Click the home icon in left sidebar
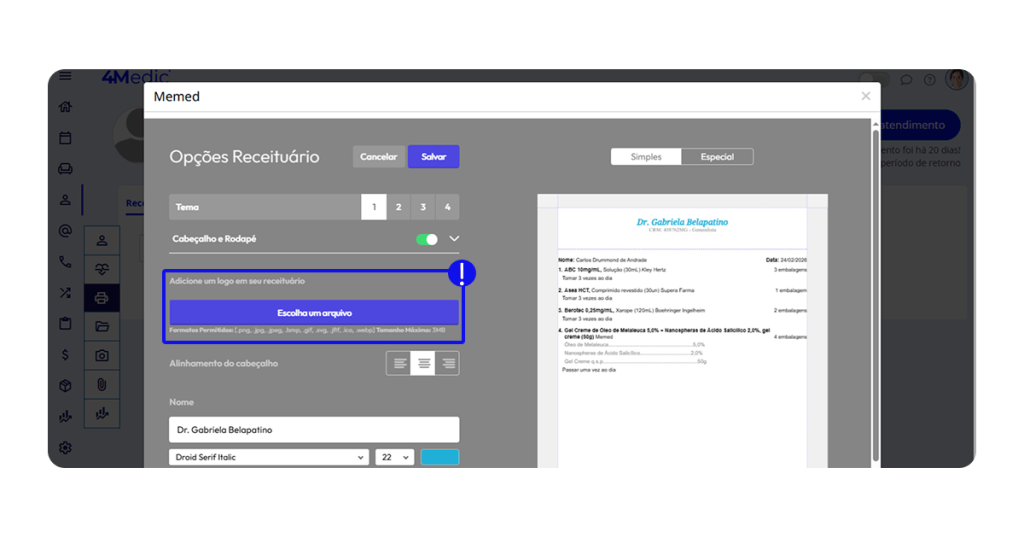This screenshot has height=538, width=1024. tap(65, 107)
